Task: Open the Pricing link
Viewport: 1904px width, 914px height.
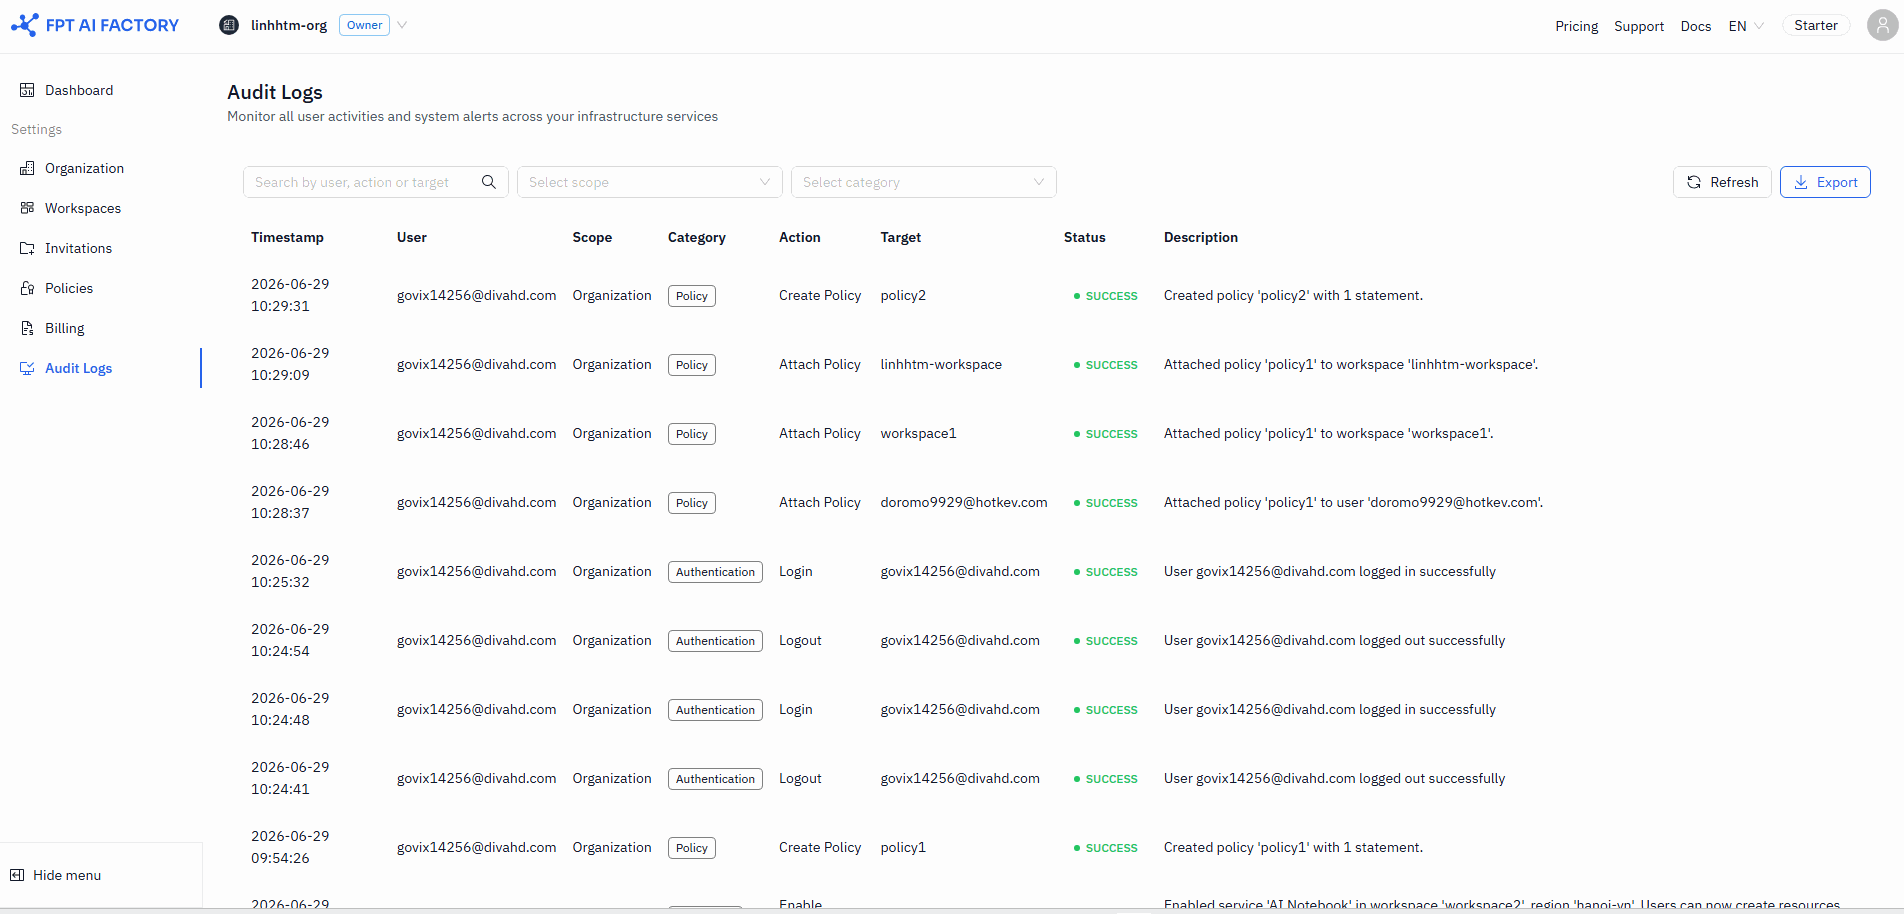Action: (1576, 26)
